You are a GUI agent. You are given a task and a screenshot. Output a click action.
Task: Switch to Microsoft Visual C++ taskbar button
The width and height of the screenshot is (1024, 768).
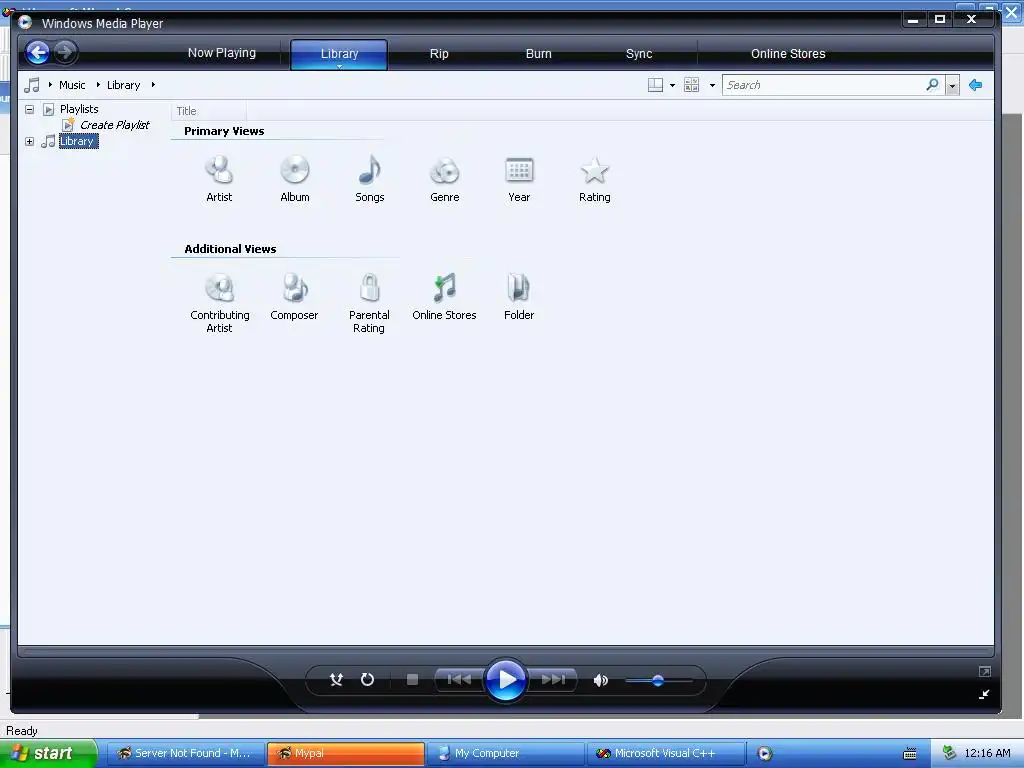tap(665, 753)
